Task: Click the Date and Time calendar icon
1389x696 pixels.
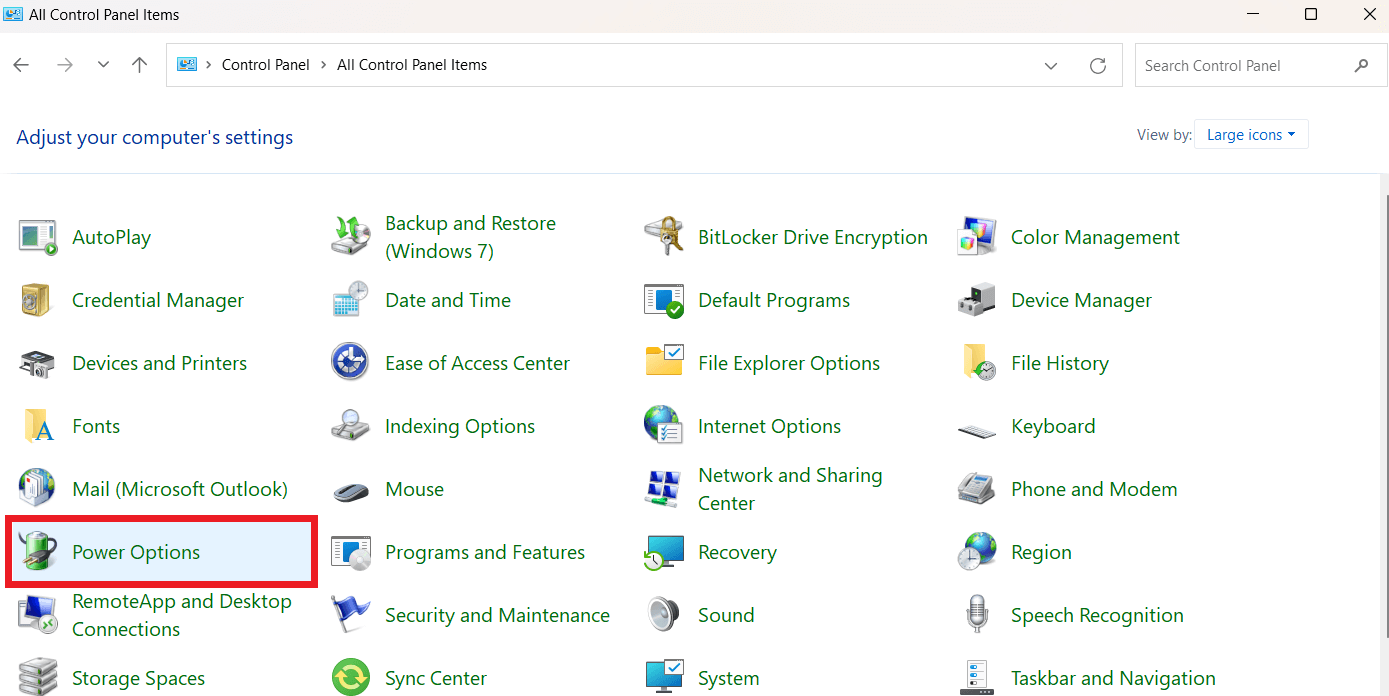Action: pos(351,300)
